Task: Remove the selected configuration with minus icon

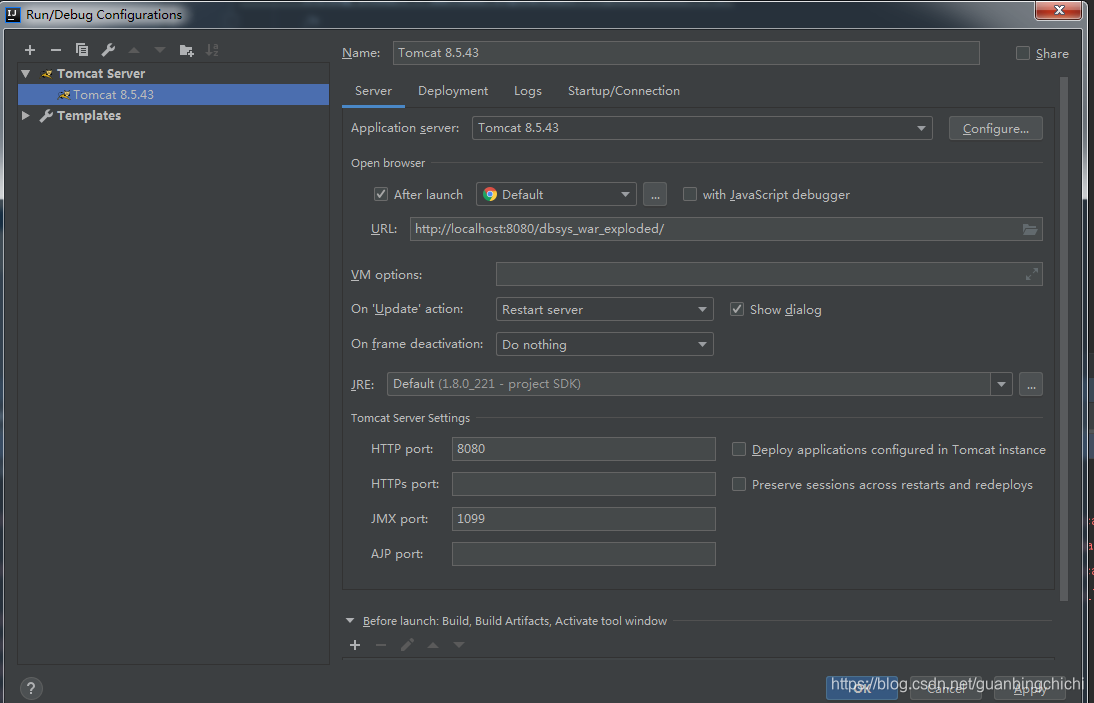Action: click(56, 50)
